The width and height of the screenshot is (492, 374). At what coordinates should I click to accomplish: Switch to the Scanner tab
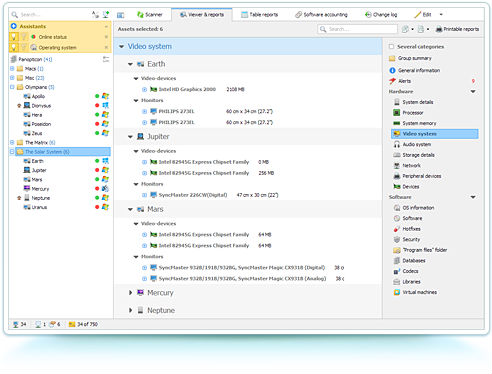pyautogui.click(x=149, y=15)
